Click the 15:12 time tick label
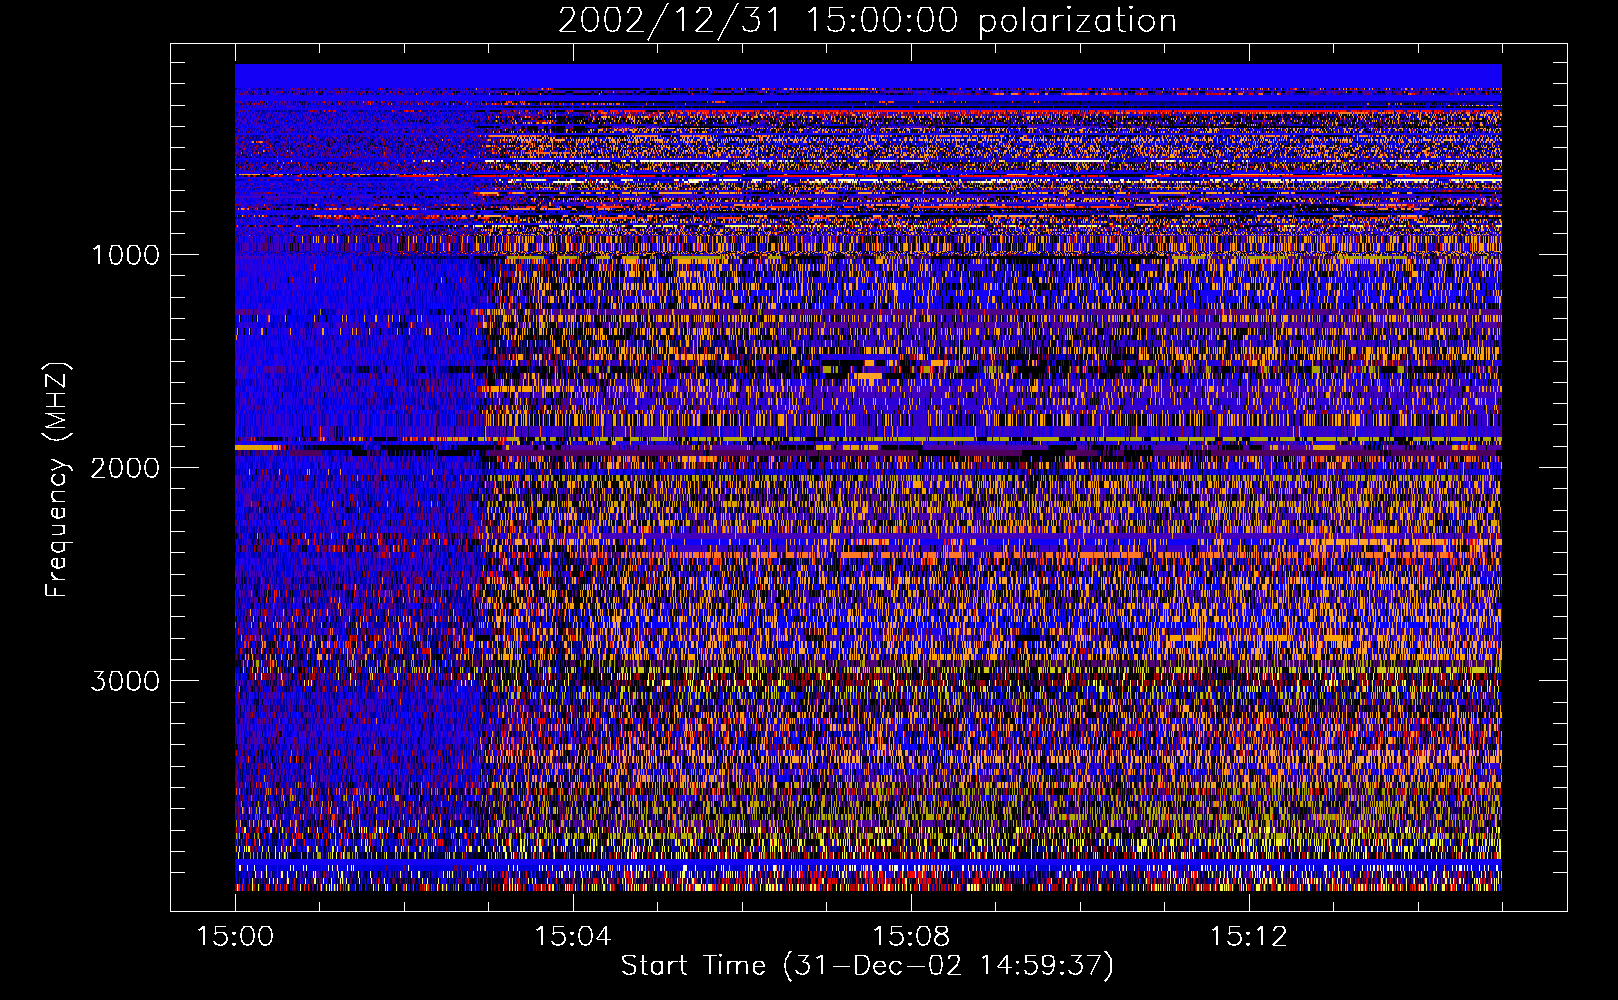 click(1248, 936)
